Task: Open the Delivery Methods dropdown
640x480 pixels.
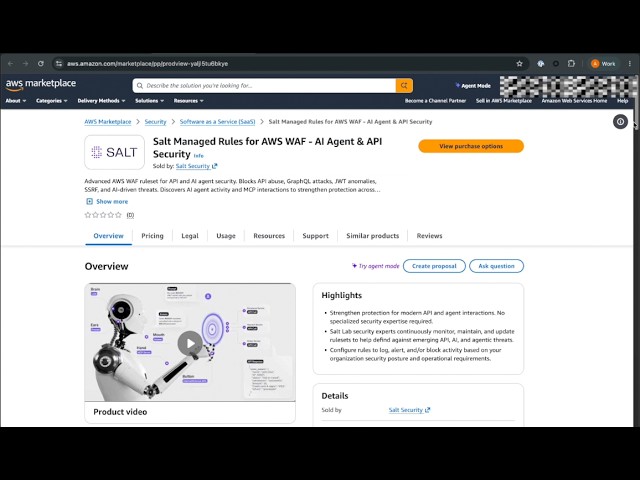Action: click(101, 101)
